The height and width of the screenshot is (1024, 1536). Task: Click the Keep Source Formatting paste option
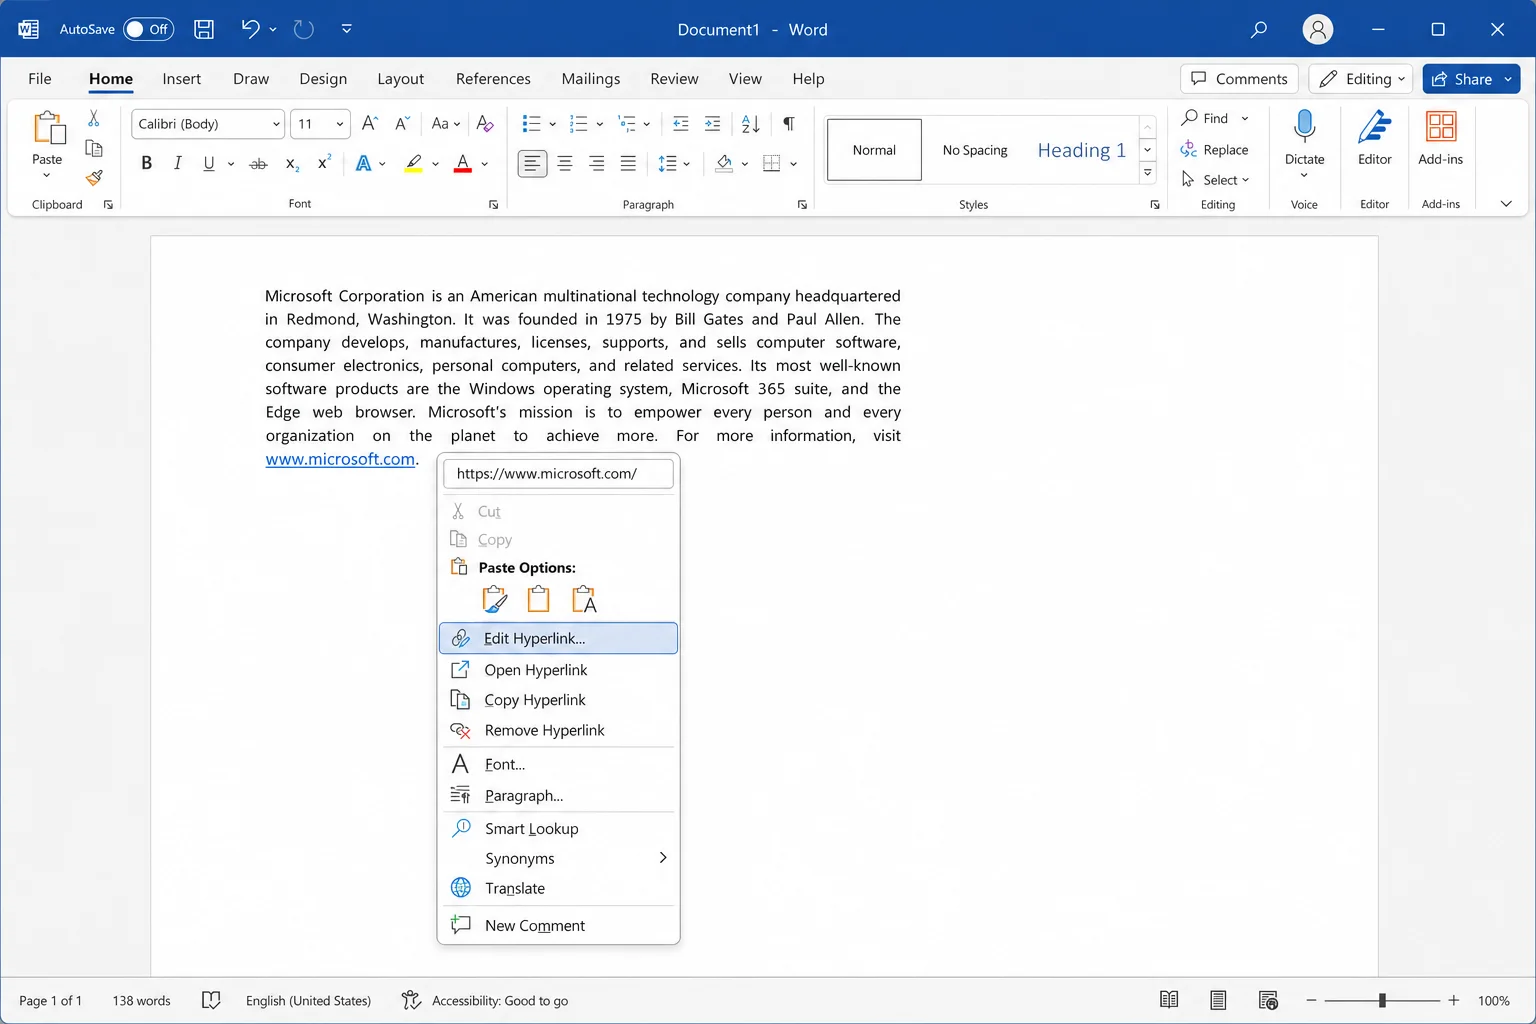pos(495,599)
